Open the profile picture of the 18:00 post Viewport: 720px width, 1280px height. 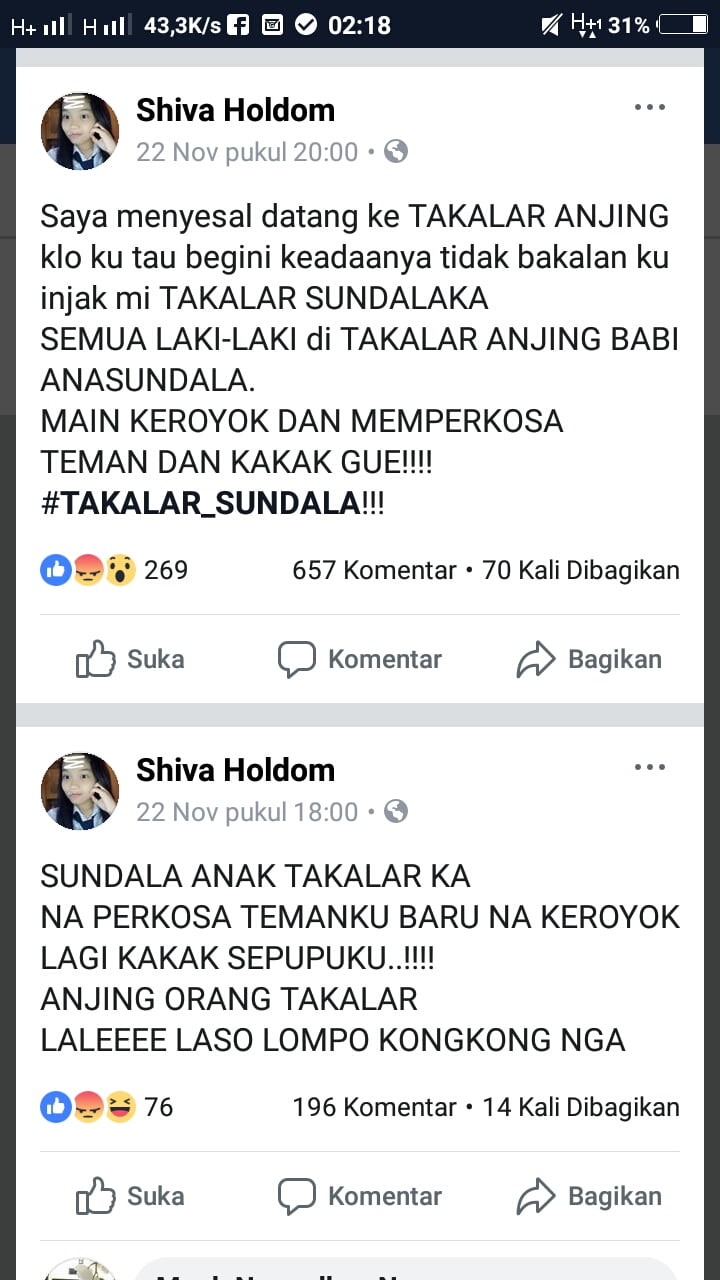pos(80,791)
